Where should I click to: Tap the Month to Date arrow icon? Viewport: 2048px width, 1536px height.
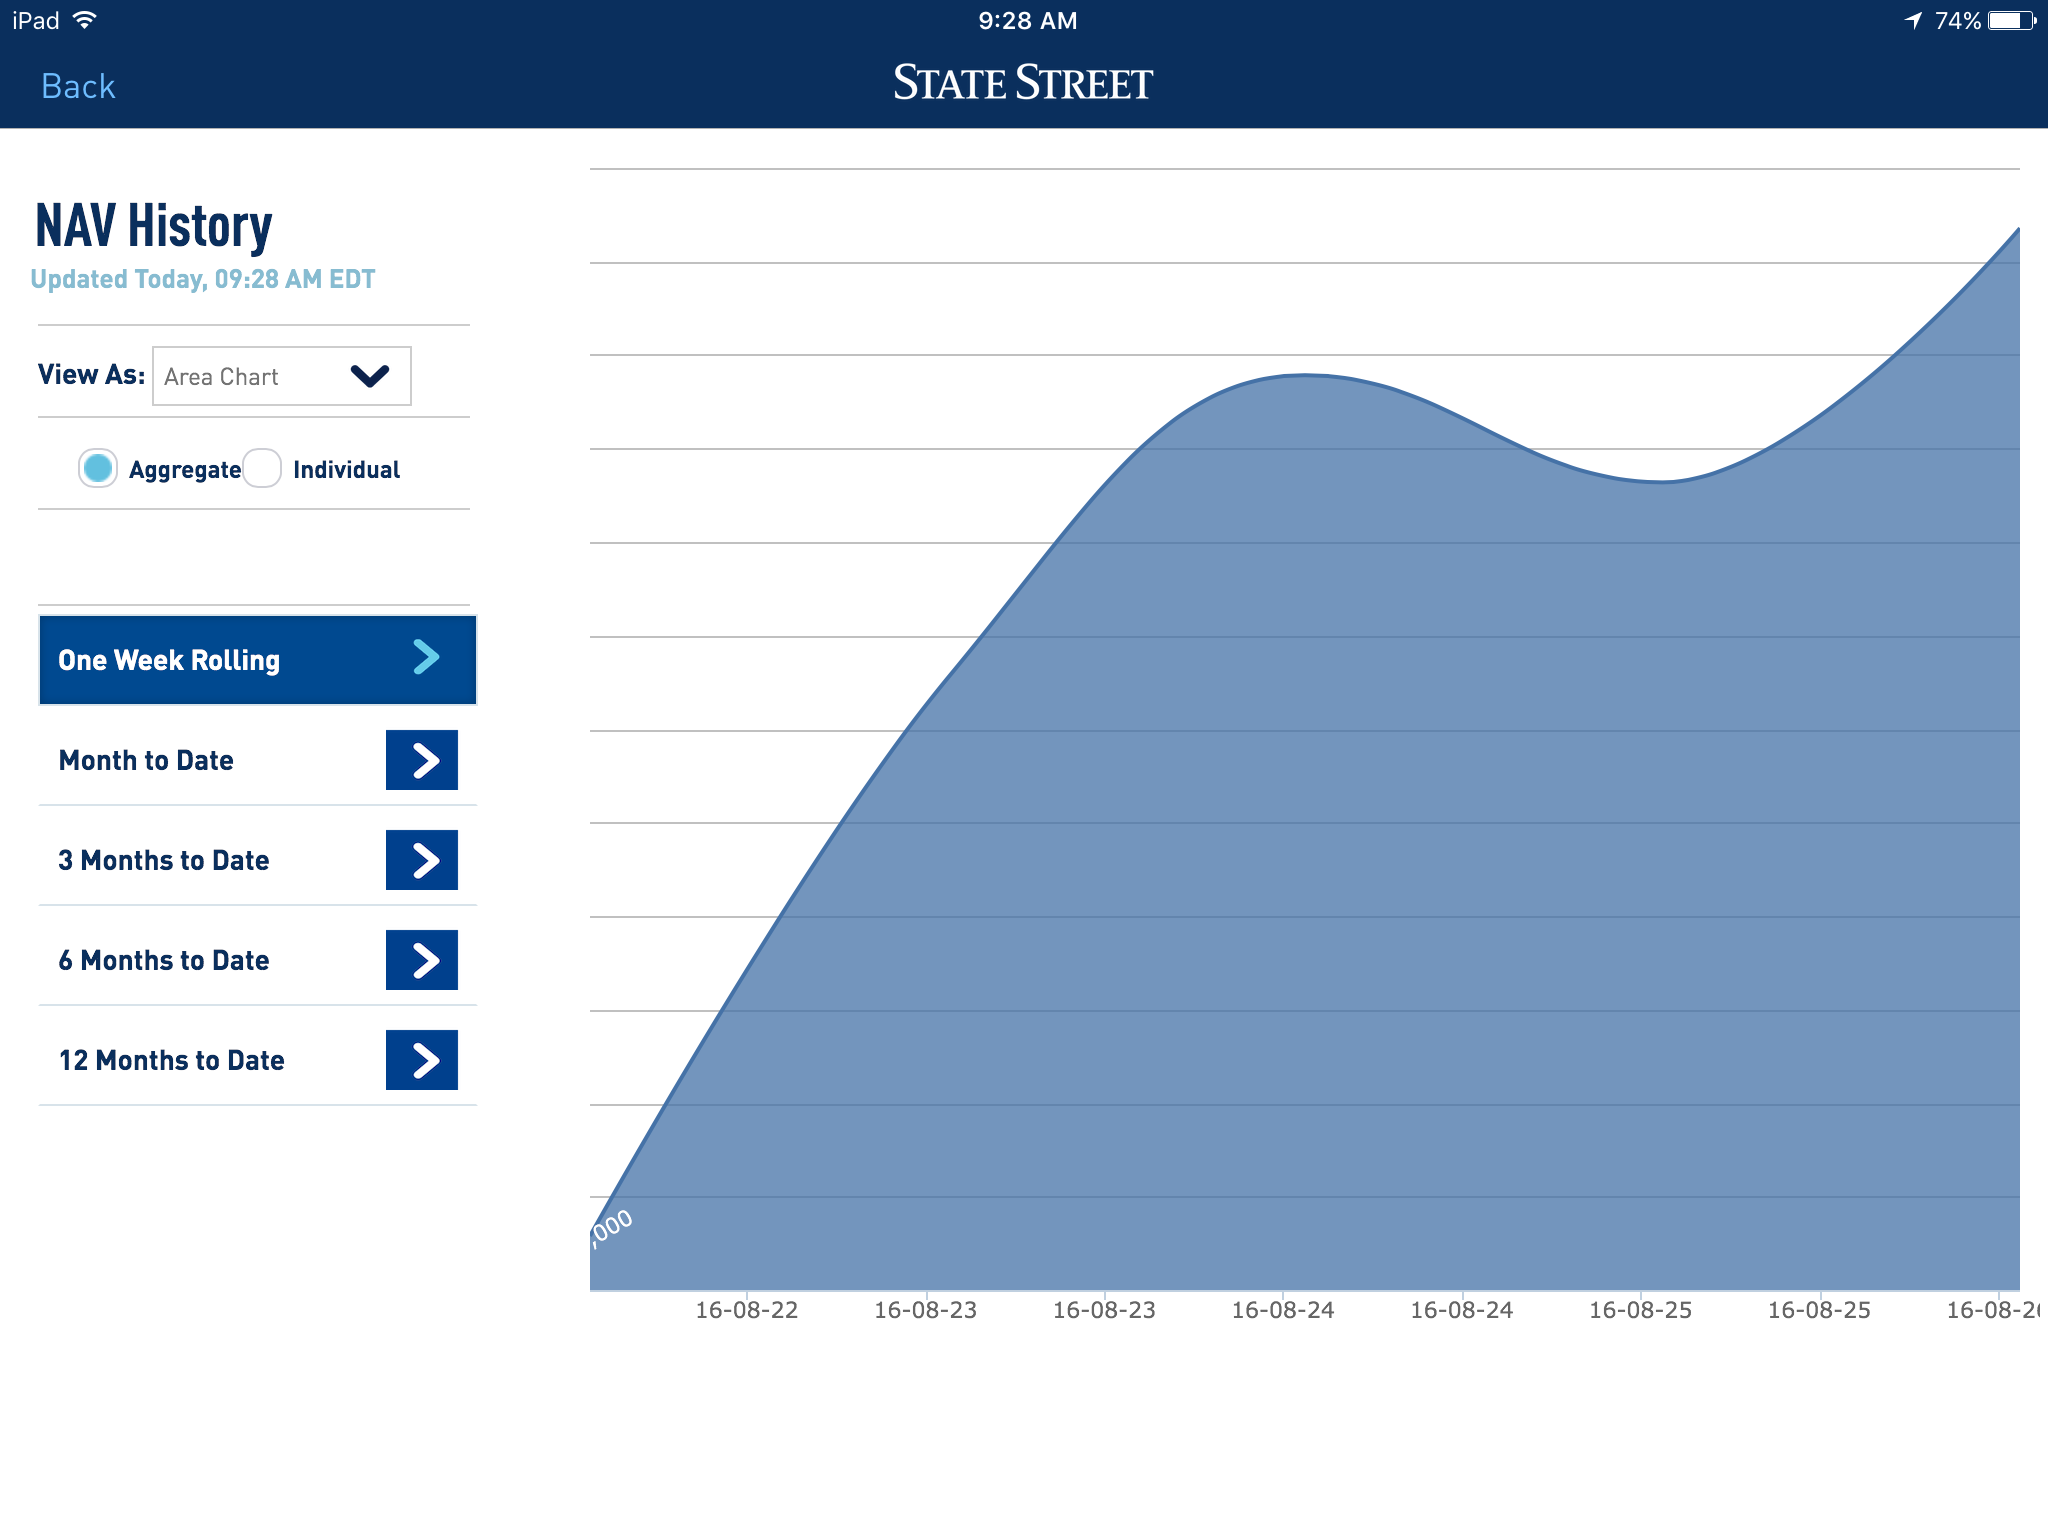(421, 760)
